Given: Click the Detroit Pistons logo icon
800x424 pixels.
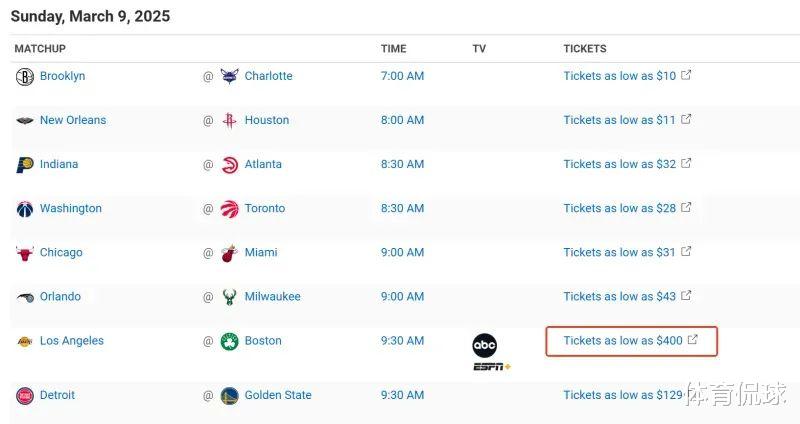Looking at the screenshot, I should [x=25, y=395].
